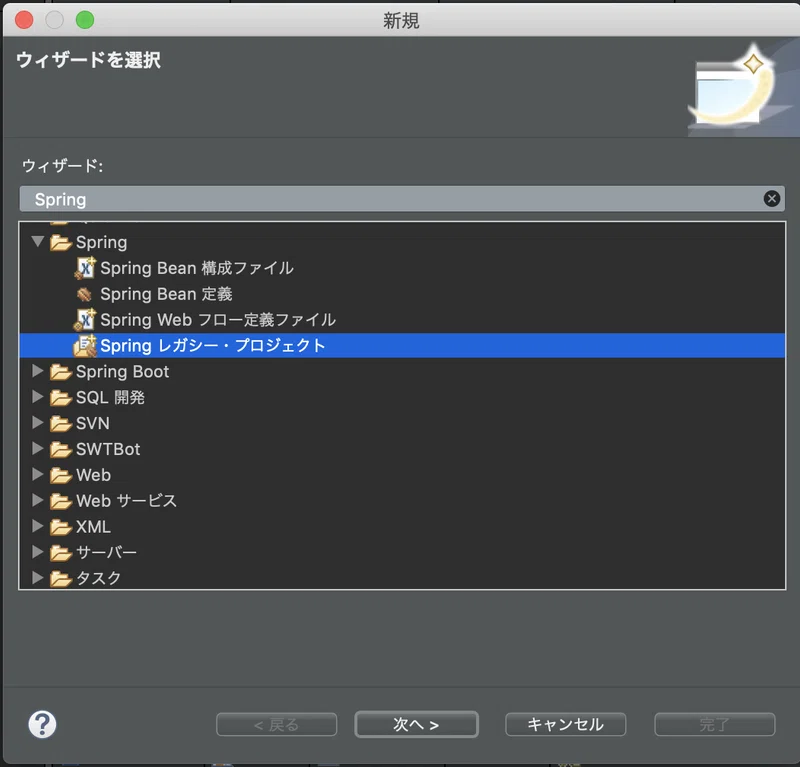
Task: Click the SWTBot folder icon
Action: click(61, 450)
